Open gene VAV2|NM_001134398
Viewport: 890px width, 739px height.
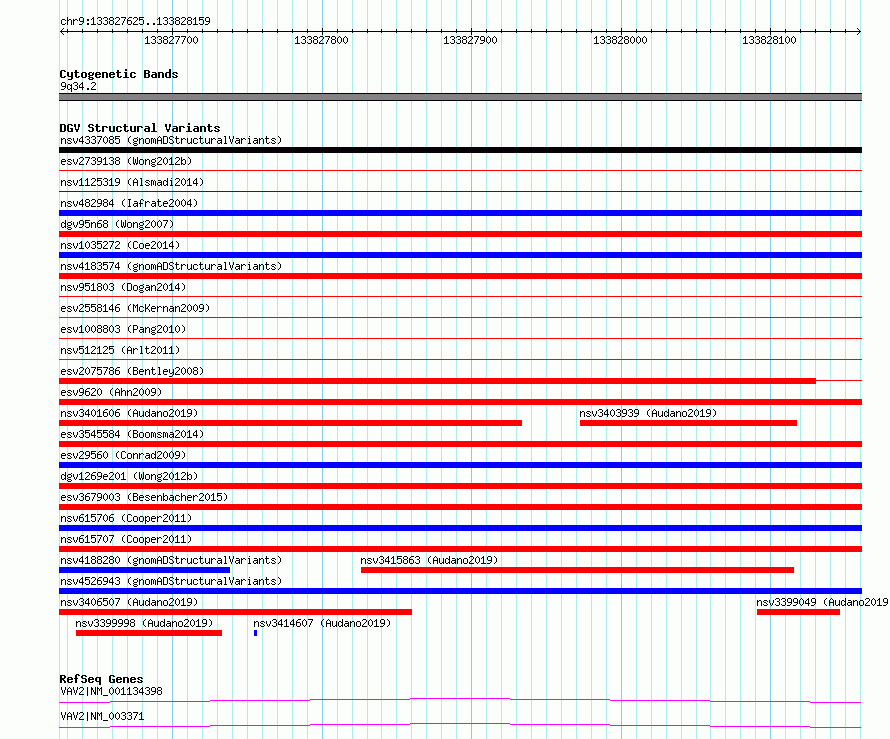[x=111, y=691]
